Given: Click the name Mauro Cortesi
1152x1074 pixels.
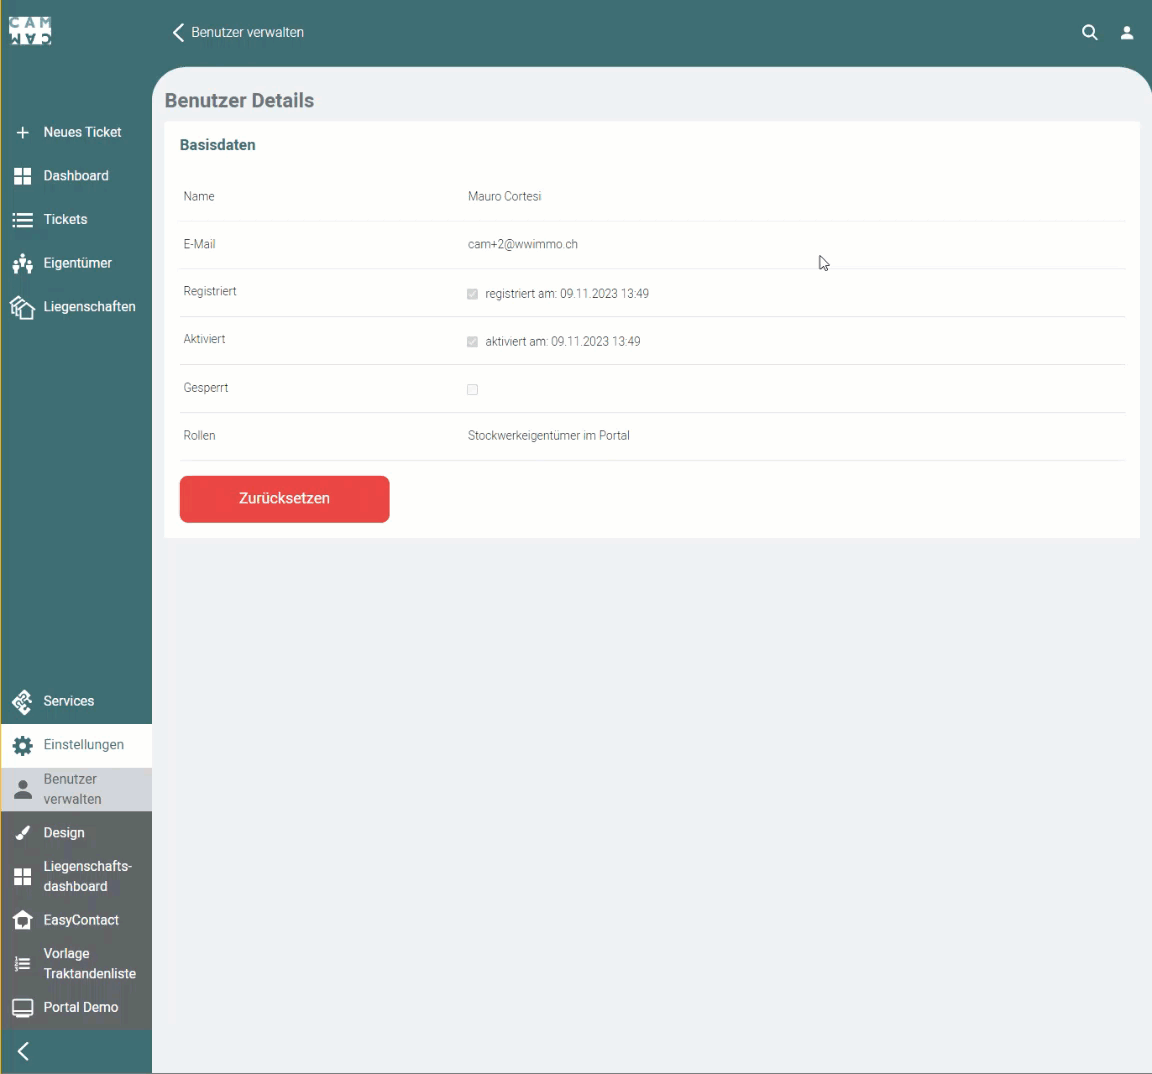Looking at the screenshot, I should [504, 196].
